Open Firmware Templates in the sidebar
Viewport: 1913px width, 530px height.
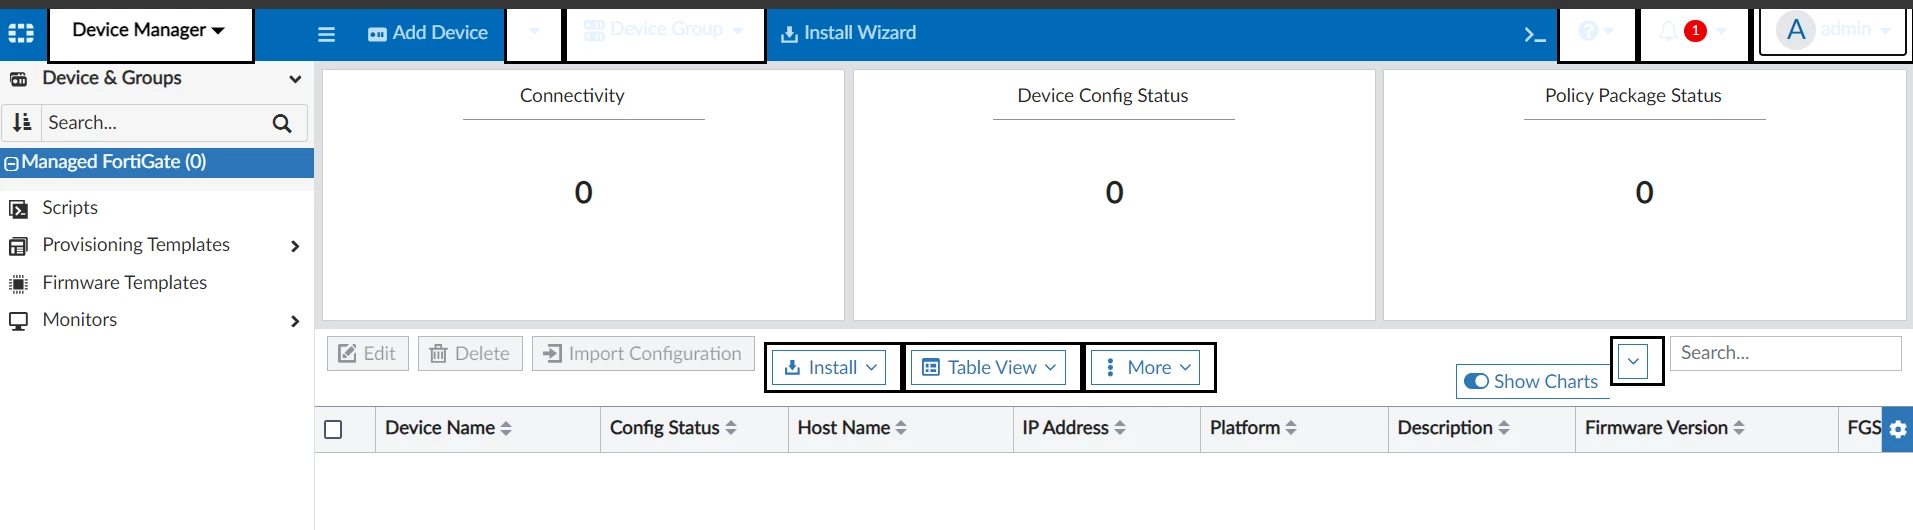click(125, 283)
